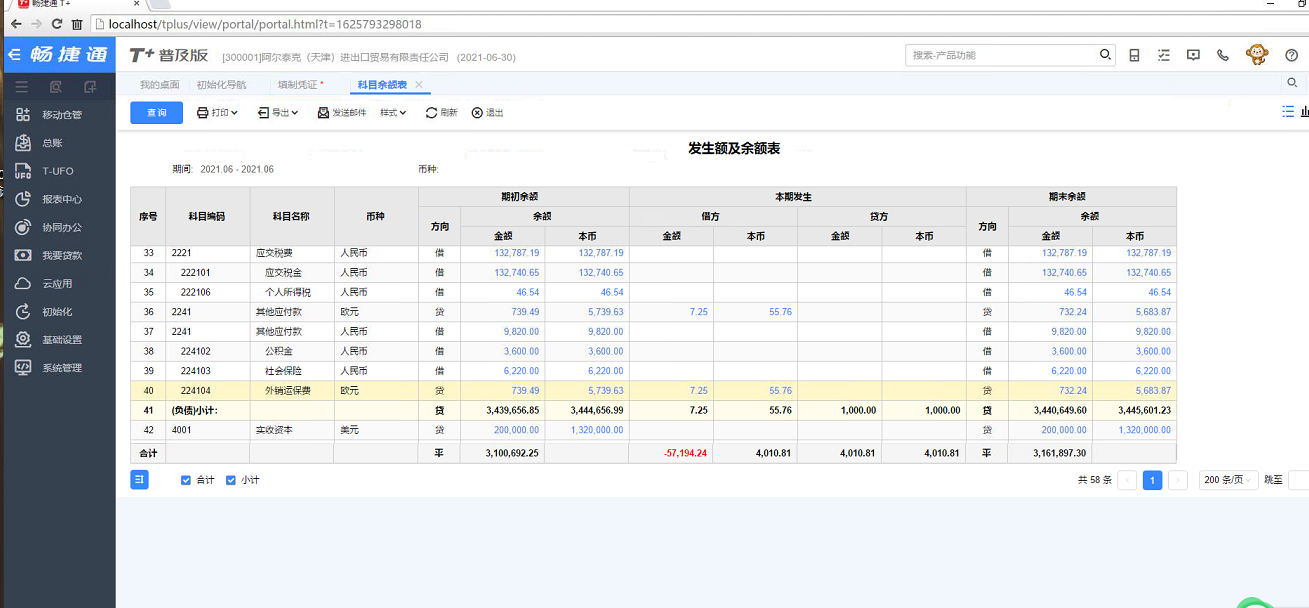Screen dimensions: 1309x608
Task: Click 科目名称 column header
Action: coord(292,216)
